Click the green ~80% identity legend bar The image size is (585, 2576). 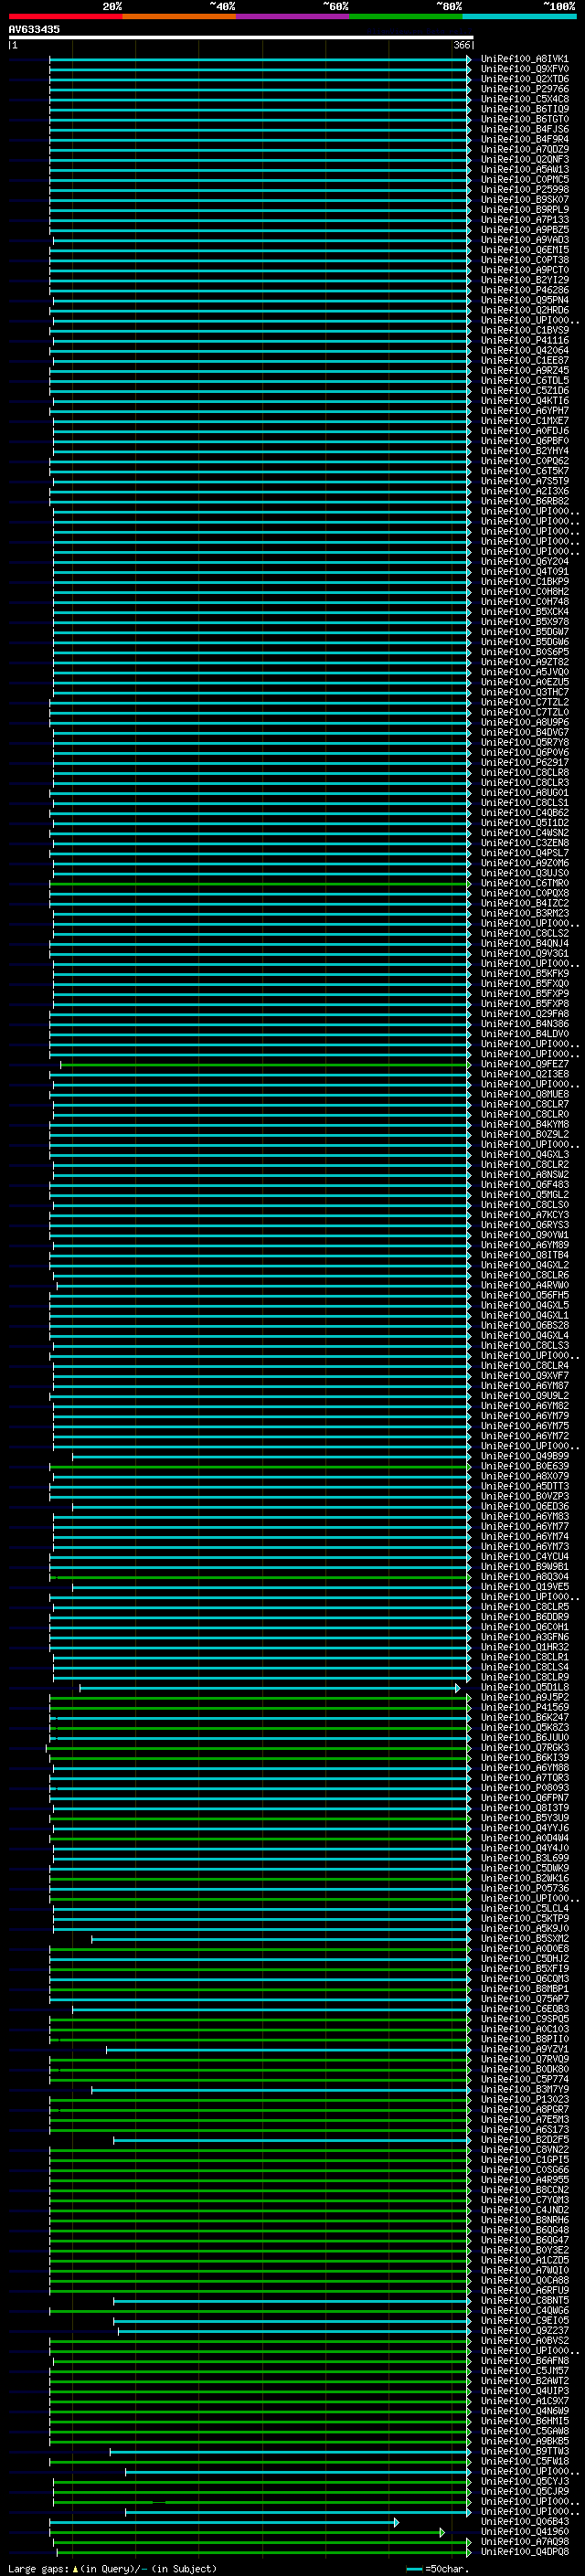point(405,17)
